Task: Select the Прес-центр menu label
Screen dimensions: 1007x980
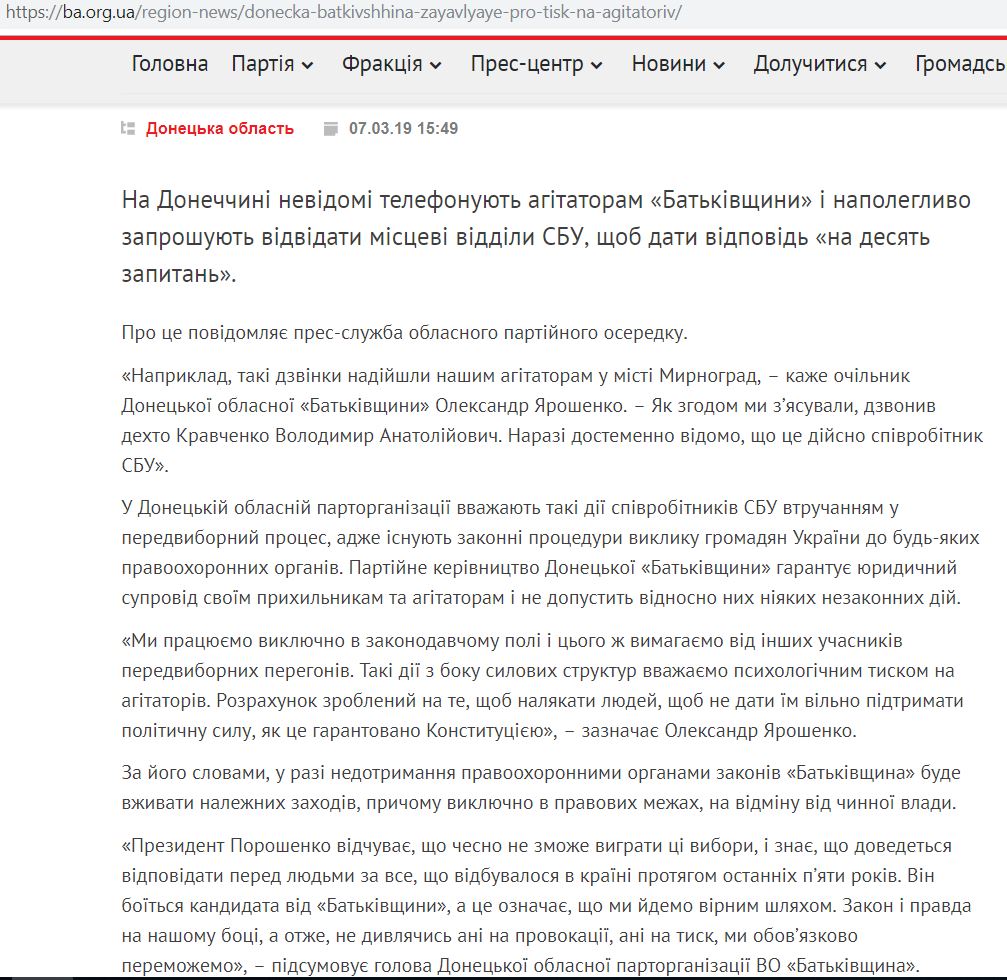Action: pyautogui.click(x=527, y=64)
